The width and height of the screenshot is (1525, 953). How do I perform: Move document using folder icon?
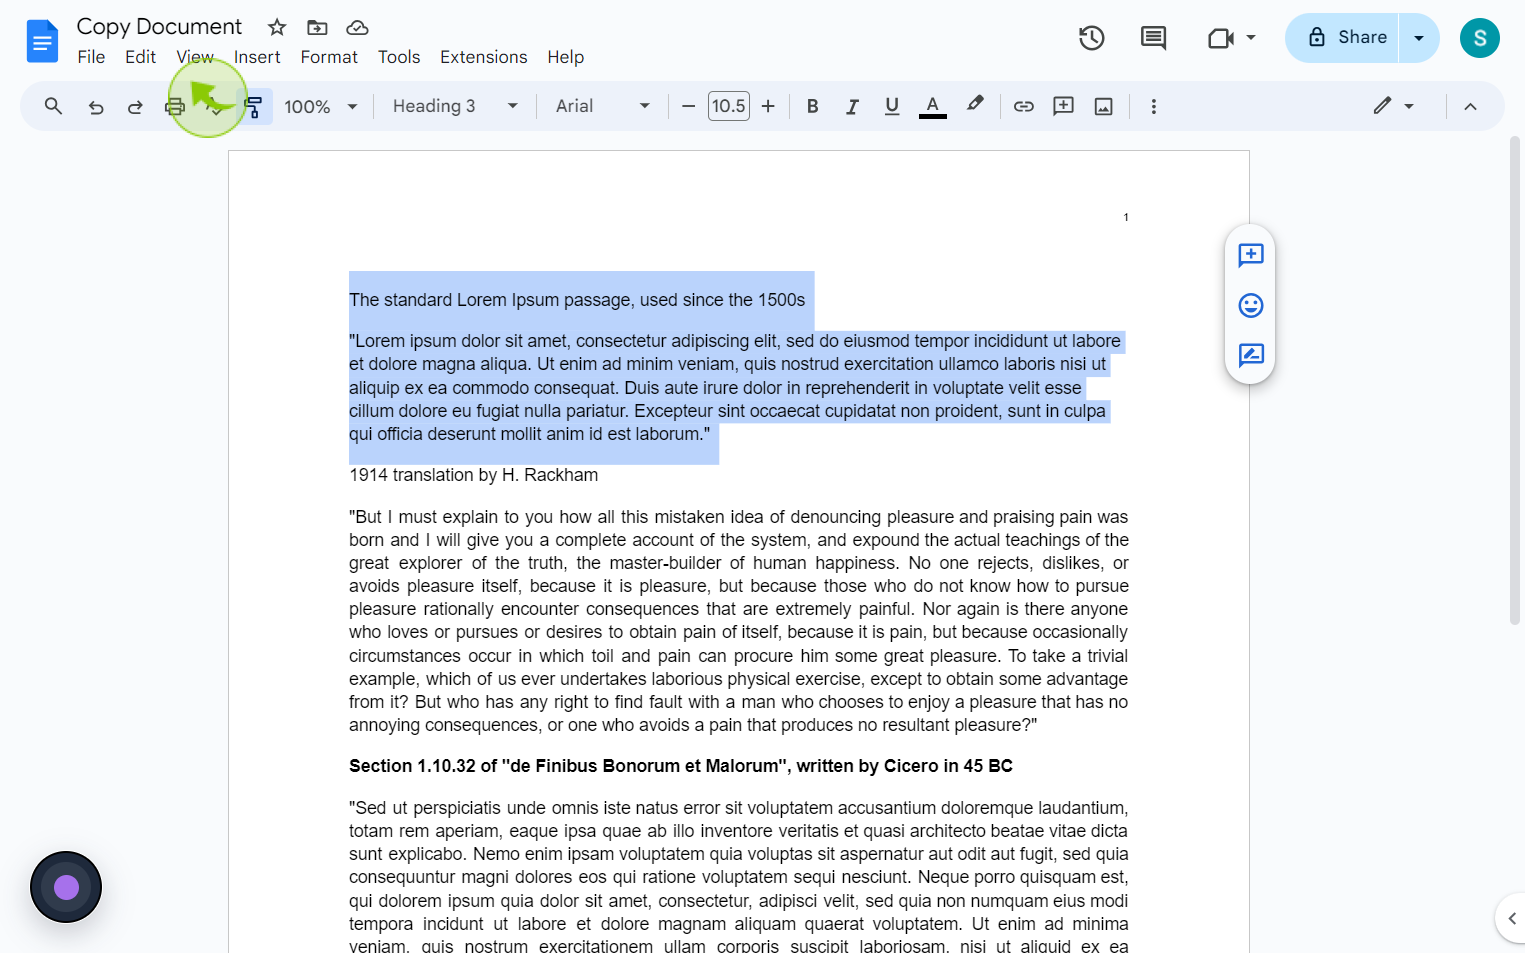coord(317,27)
